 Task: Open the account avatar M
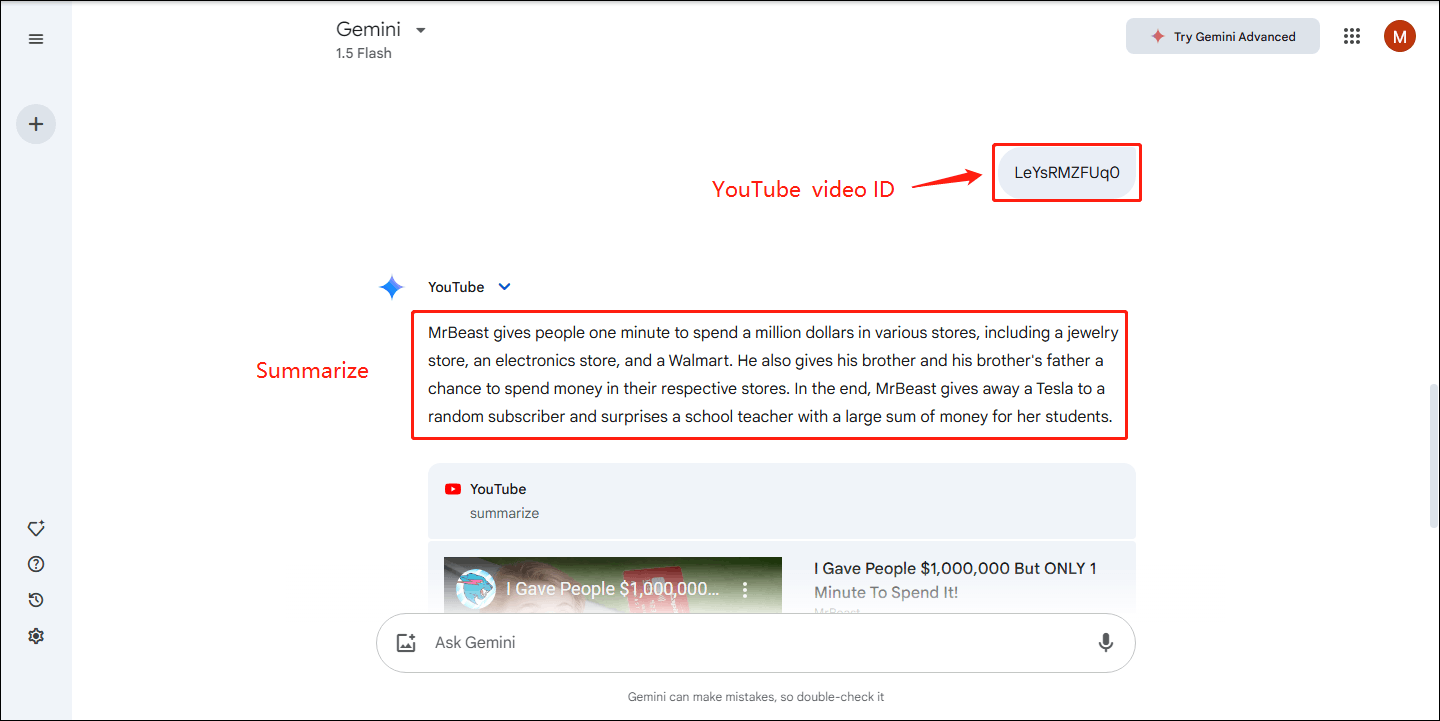[x=1400, y=36]
